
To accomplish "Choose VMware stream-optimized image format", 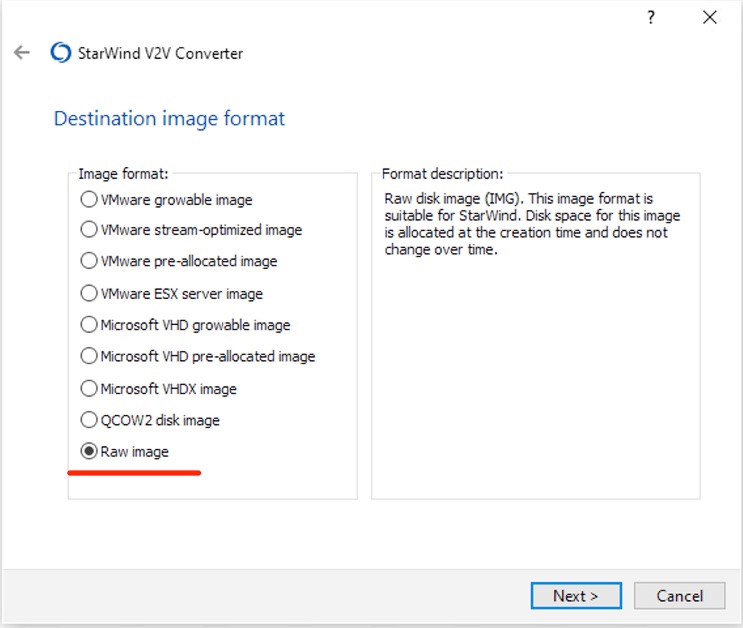I will 89,230.
